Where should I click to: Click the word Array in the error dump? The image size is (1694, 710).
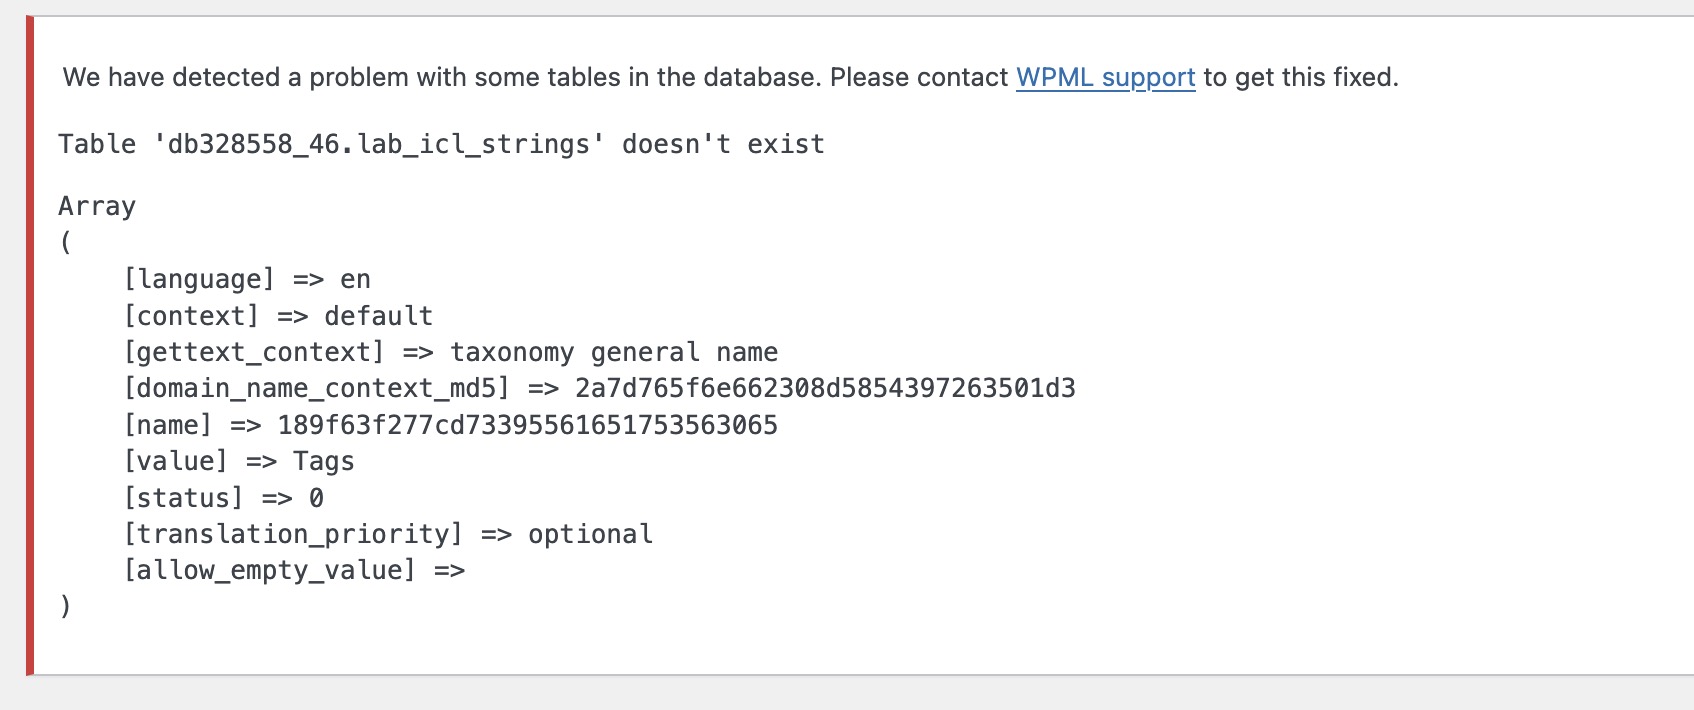[97, 206]
